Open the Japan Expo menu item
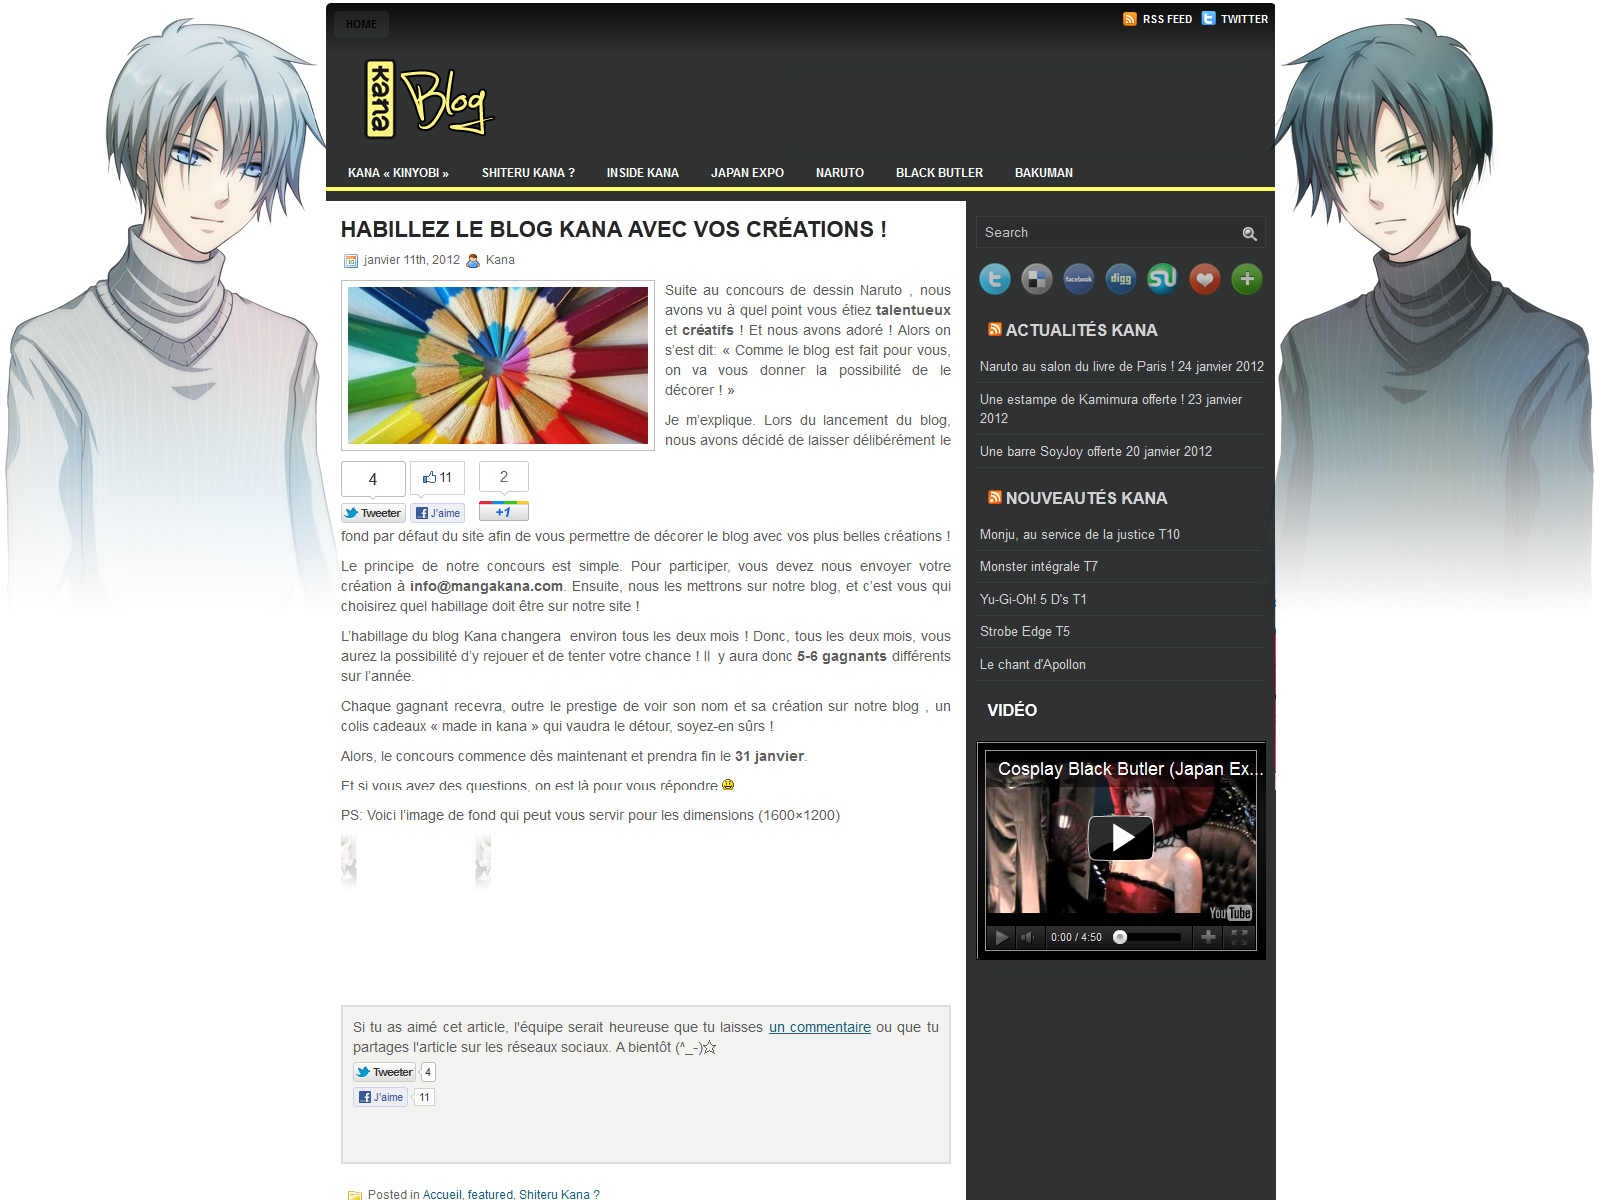 click(x=747, y=173)
